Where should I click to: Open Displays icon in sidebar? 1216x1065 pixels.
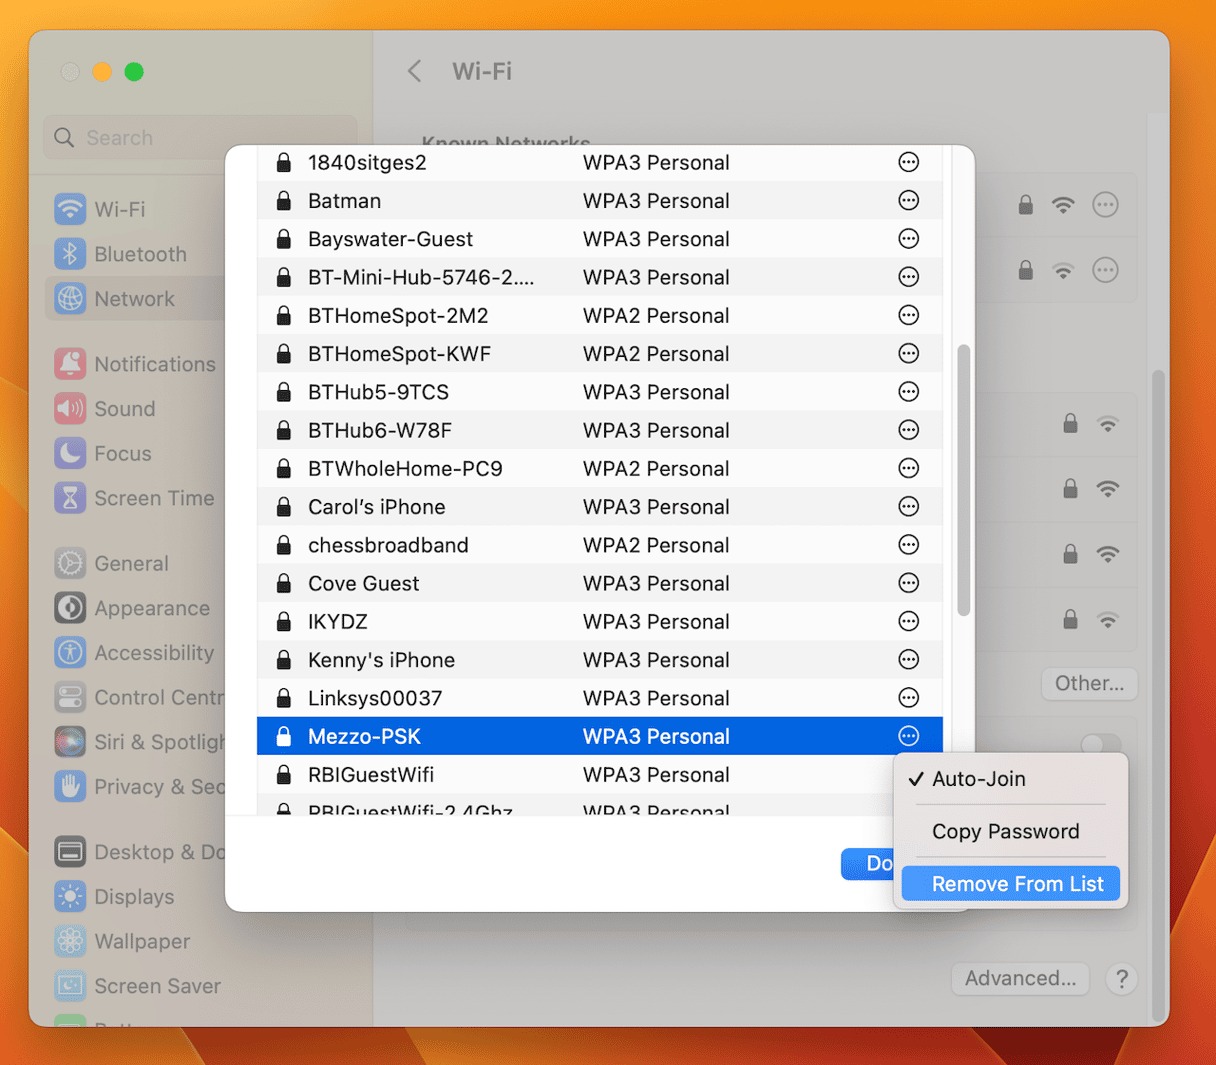pos(70,897)
